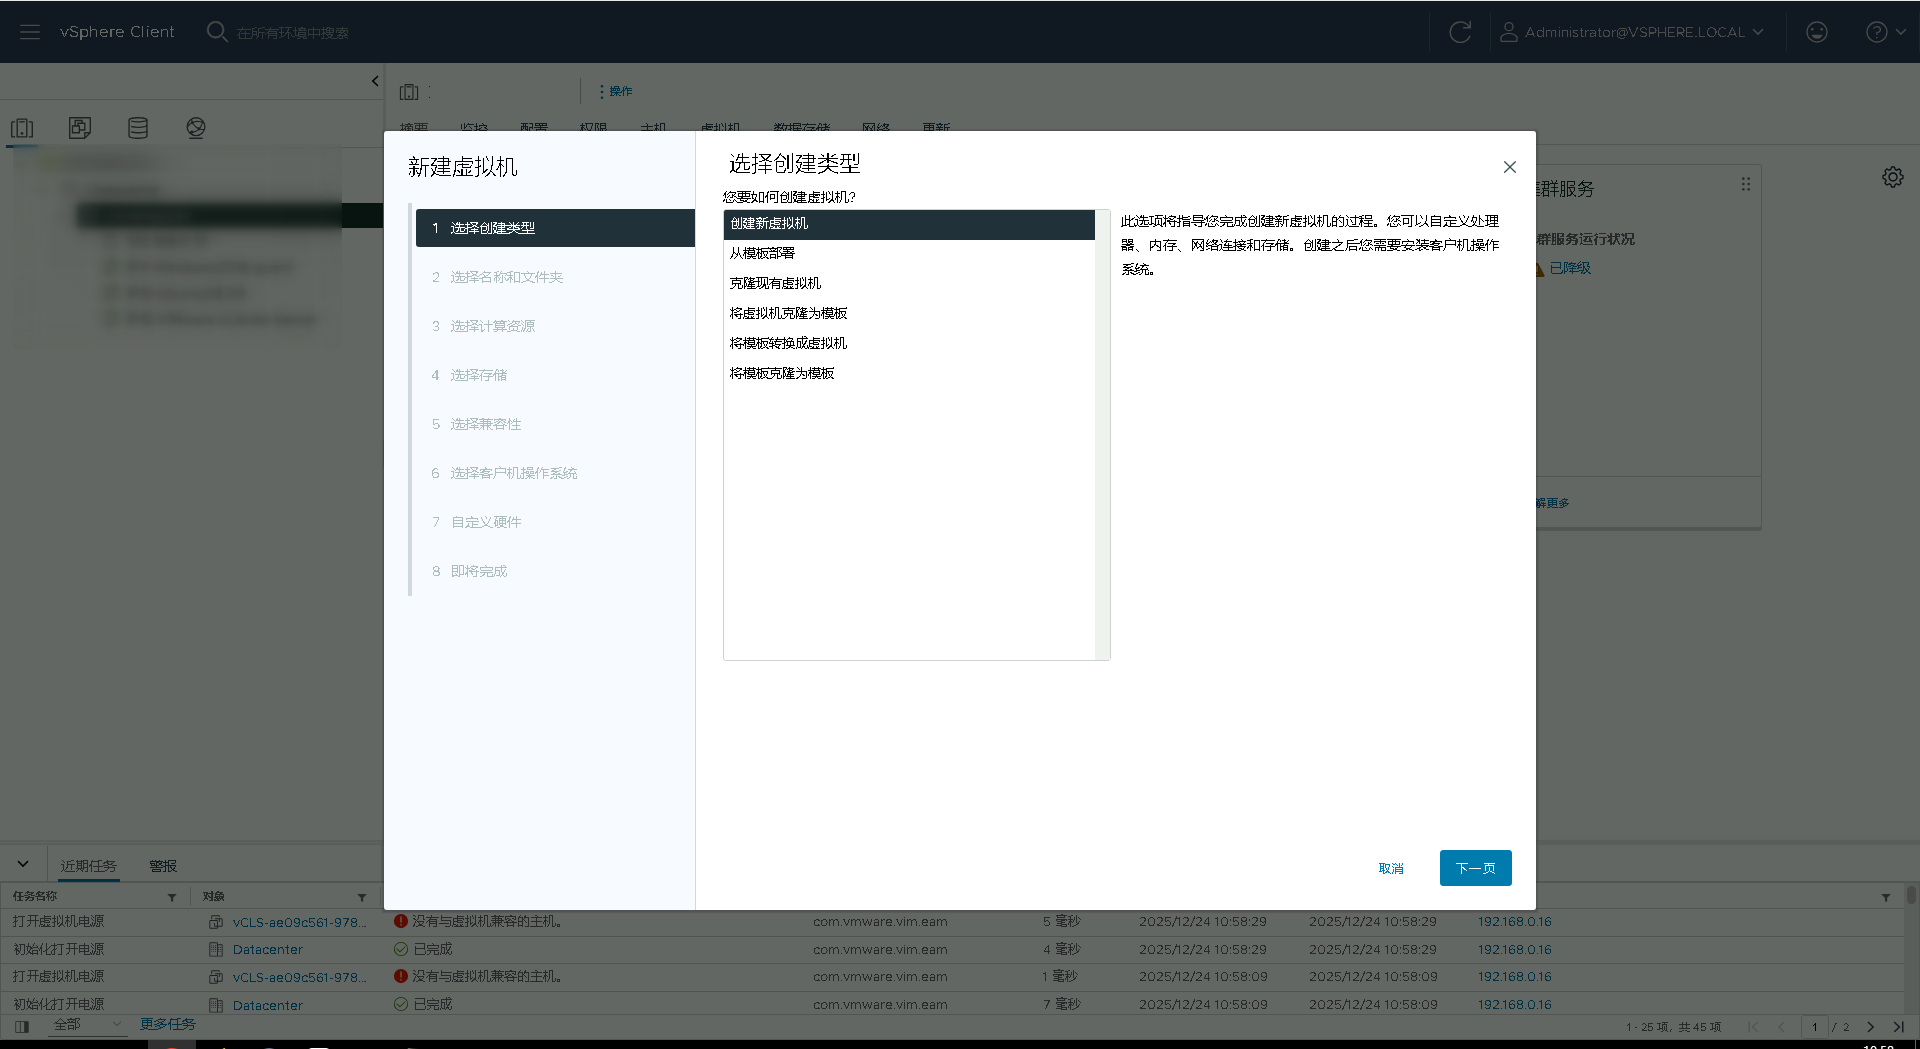Expand the Administrator@VSPHERE.LOCAL user menu
Screen dimensions: 1920x1049
click(x=1632, y=32)
